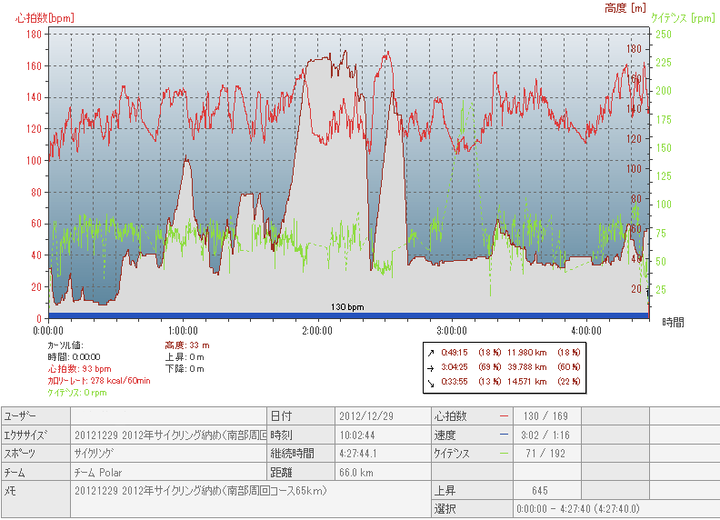The width and height of the screenshot is (720, 520).
Task: Click the メモ label cell
Action: point(36,500)
